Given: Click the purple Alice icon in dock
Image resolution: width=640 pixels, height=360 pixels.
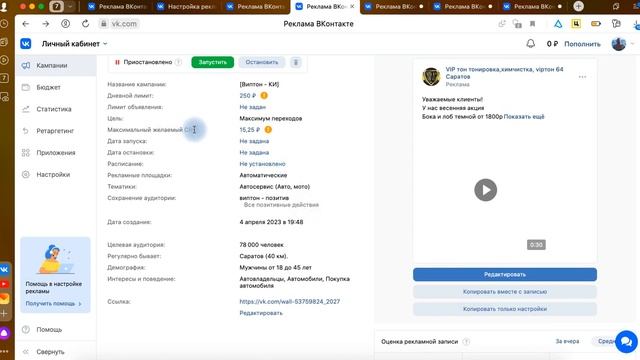Looking at the screenshot, I should coord(4,333).
